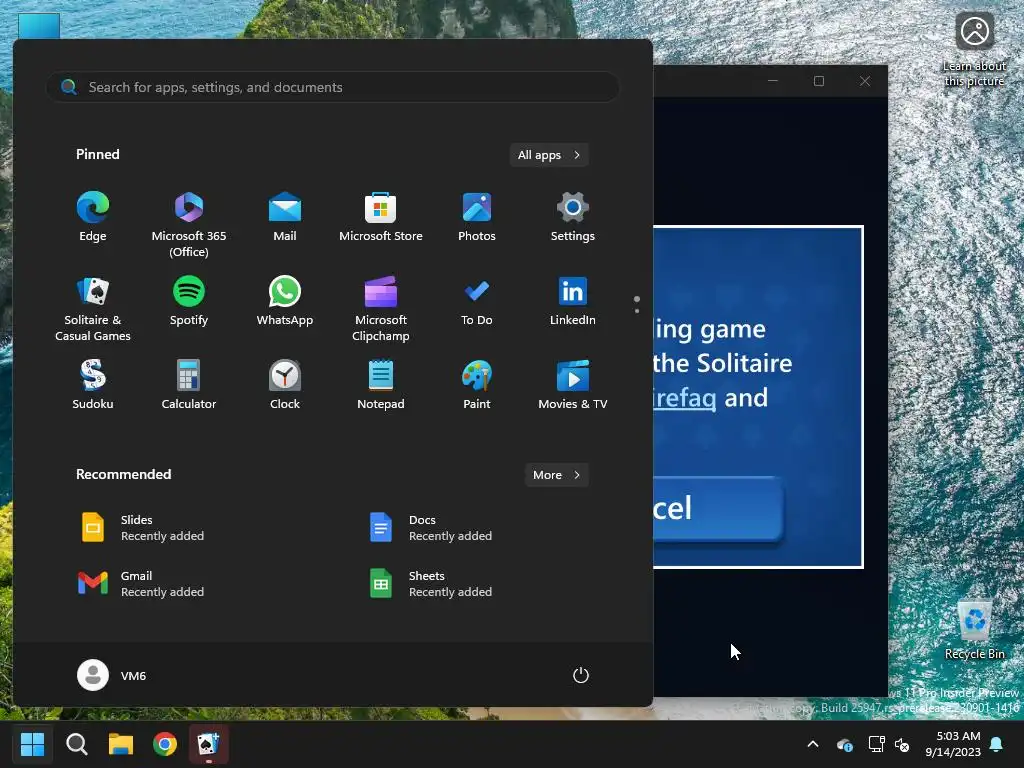
Task: Expand More recommended items
Action: (x=556, y=475)
